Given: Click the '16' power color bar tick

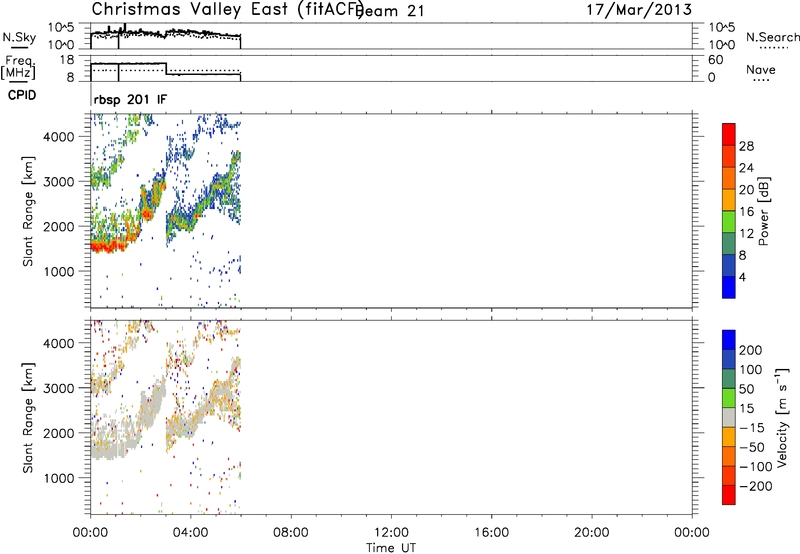Looking at the screenshot, I should pos(746,212).
